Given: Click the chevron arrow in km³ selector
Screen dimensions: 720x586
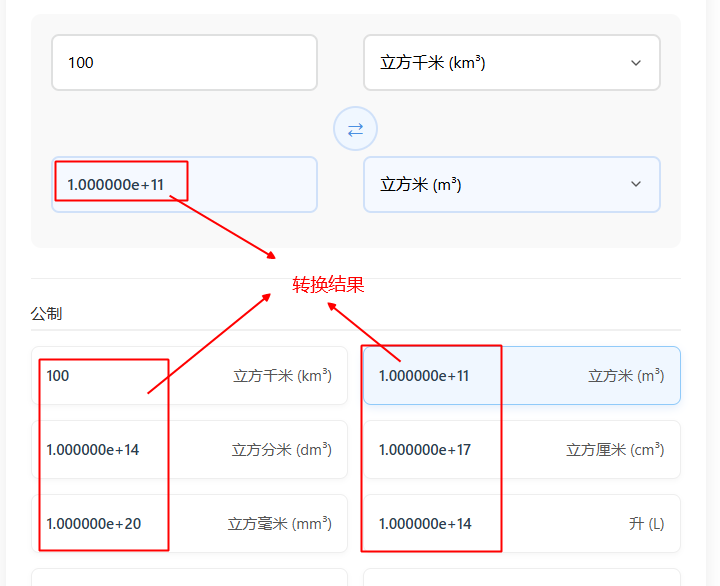Looking at the screenshot, I should (636, 63).
